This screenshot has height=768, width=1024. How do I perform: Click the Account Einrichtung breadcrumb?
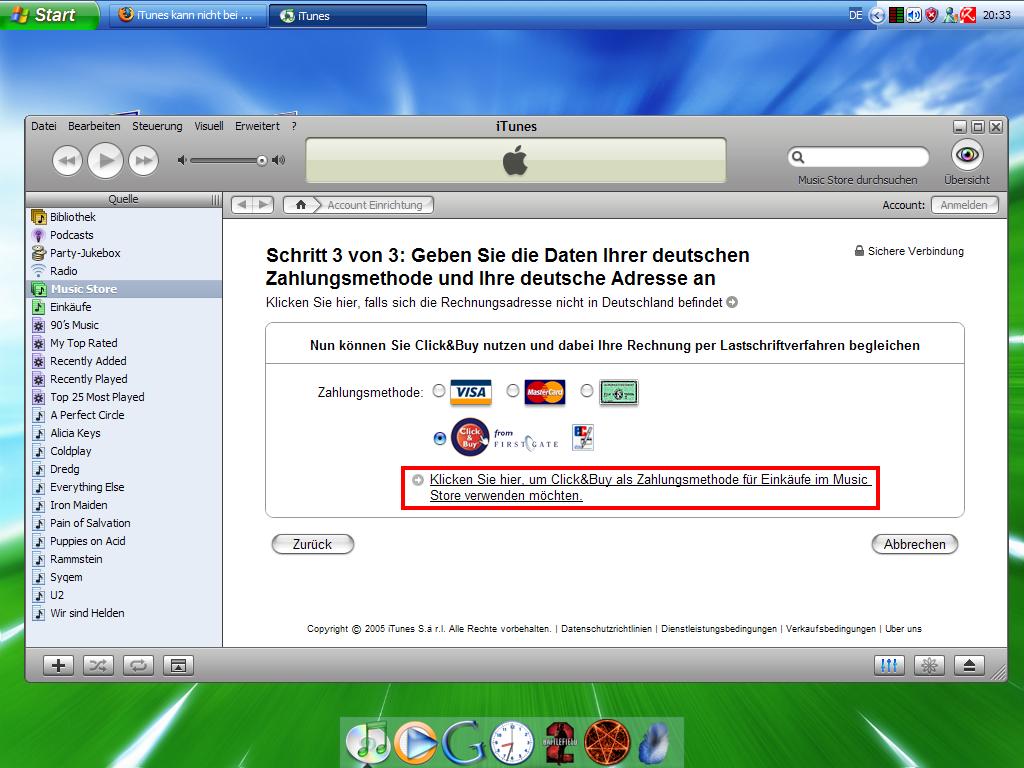(x=375, y=205)
